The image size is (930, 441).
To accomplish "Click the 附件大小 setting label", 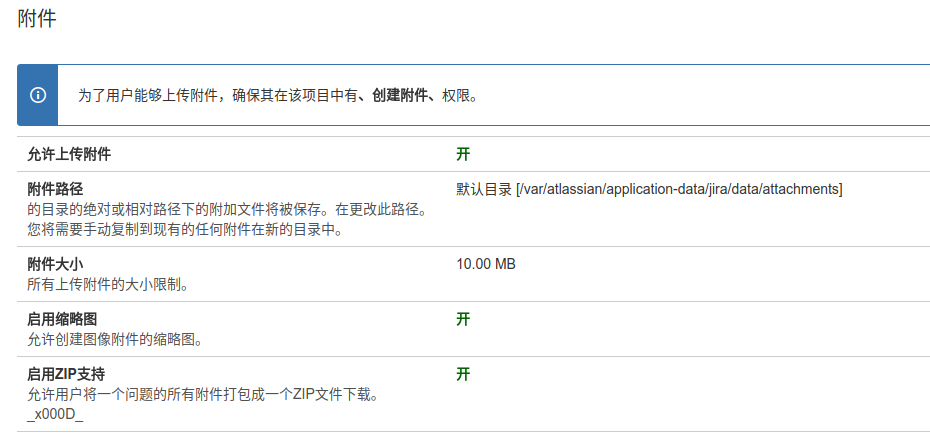I will [x=55, y=264].
